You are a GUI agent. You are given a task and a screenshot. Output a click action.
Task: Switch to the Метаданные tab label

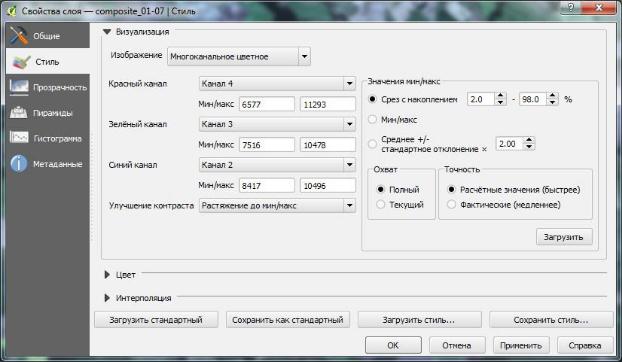click(x=58, y=164)
